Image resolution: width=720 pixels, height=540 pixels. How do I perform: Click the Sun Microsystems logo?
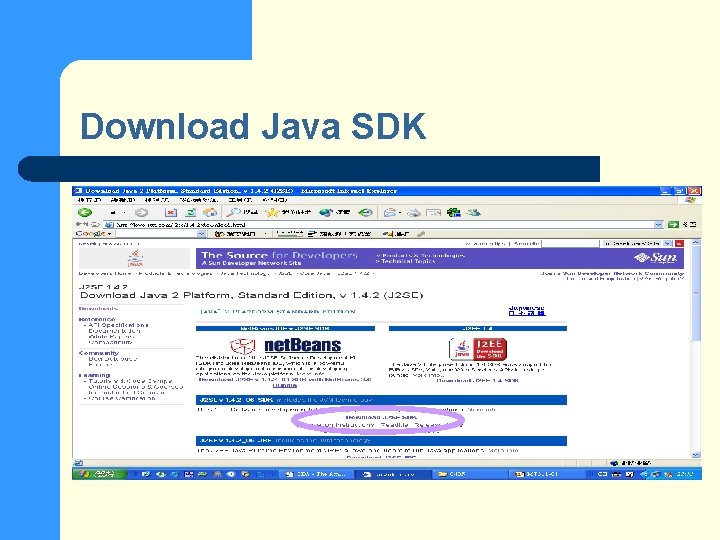point(655,258)
